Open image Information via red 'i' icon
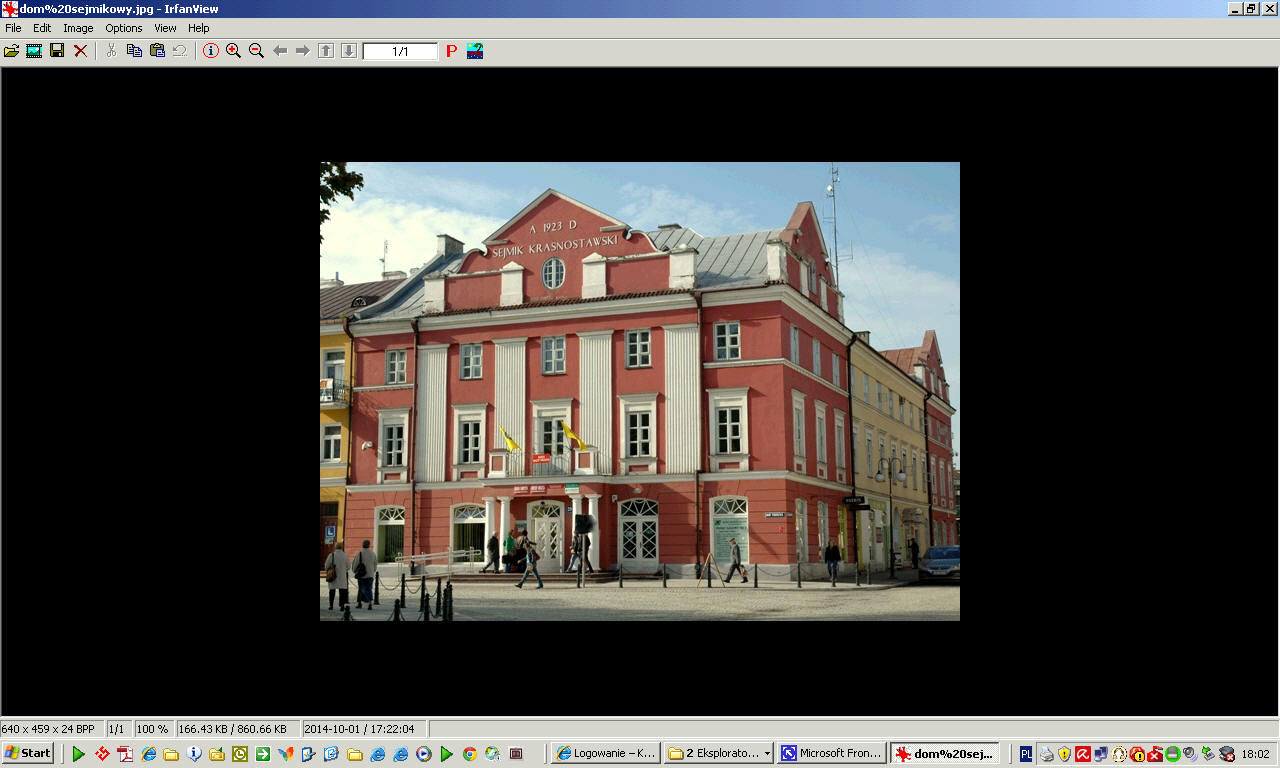Image resolution: width=1280 pixels, height=768 pixels. [x=211, y=51]
